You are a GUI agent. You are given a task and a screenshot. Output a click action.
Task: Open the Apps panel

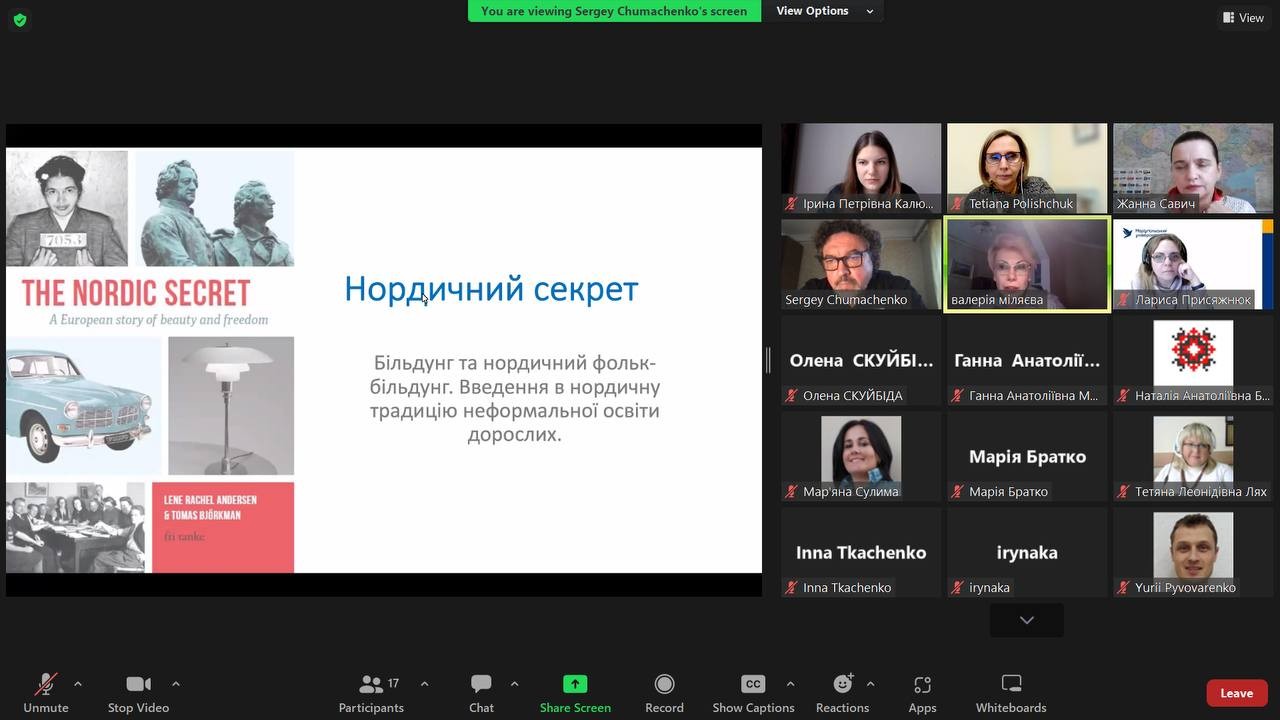pyautogui.click(x=922, y=693)
